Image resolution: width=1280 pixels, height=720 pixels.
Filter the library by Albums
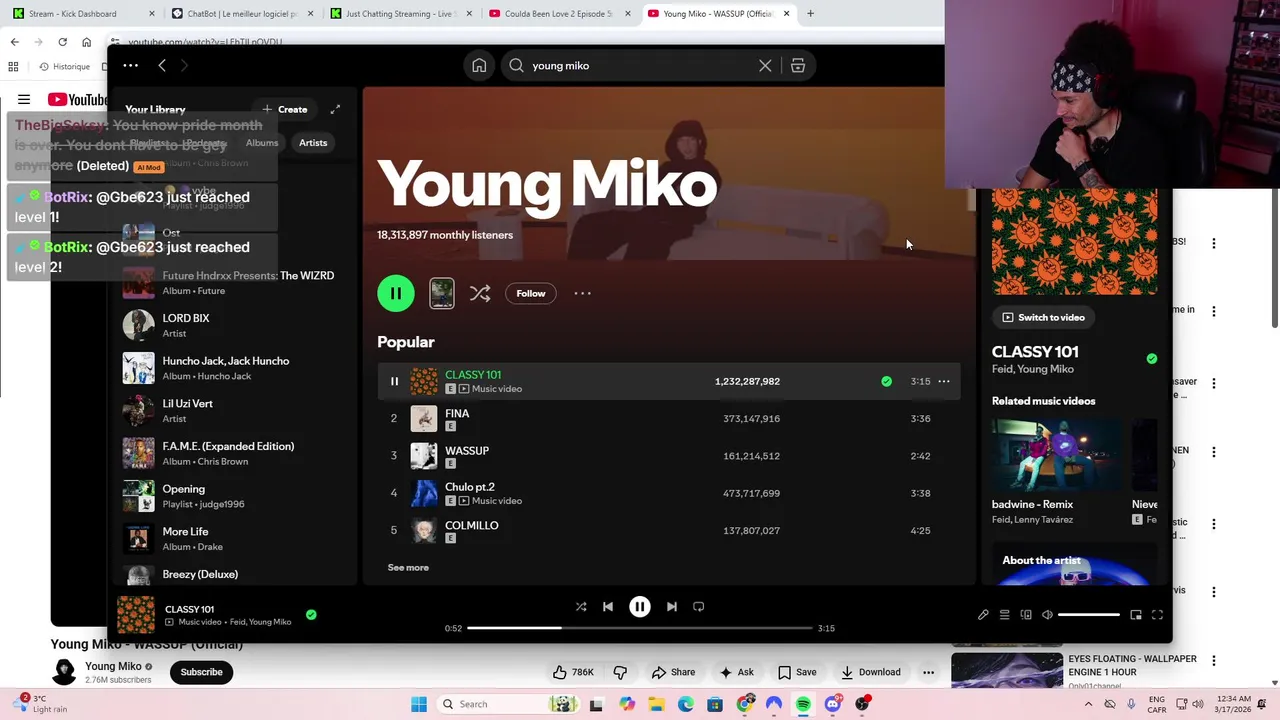pyautogui.click(x=262, y=143)
